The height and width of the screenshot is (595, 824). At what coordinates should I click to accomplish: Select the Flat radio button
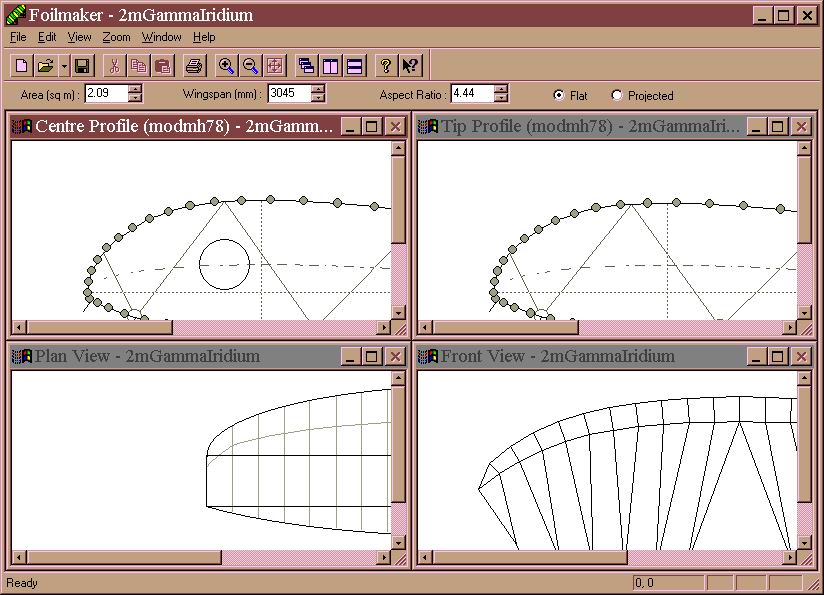pos(559,95)
